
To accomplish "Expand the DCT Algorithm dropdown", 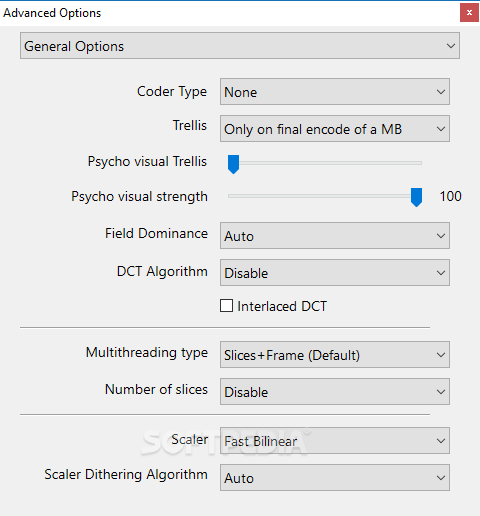I will click(x=335, y=273).
